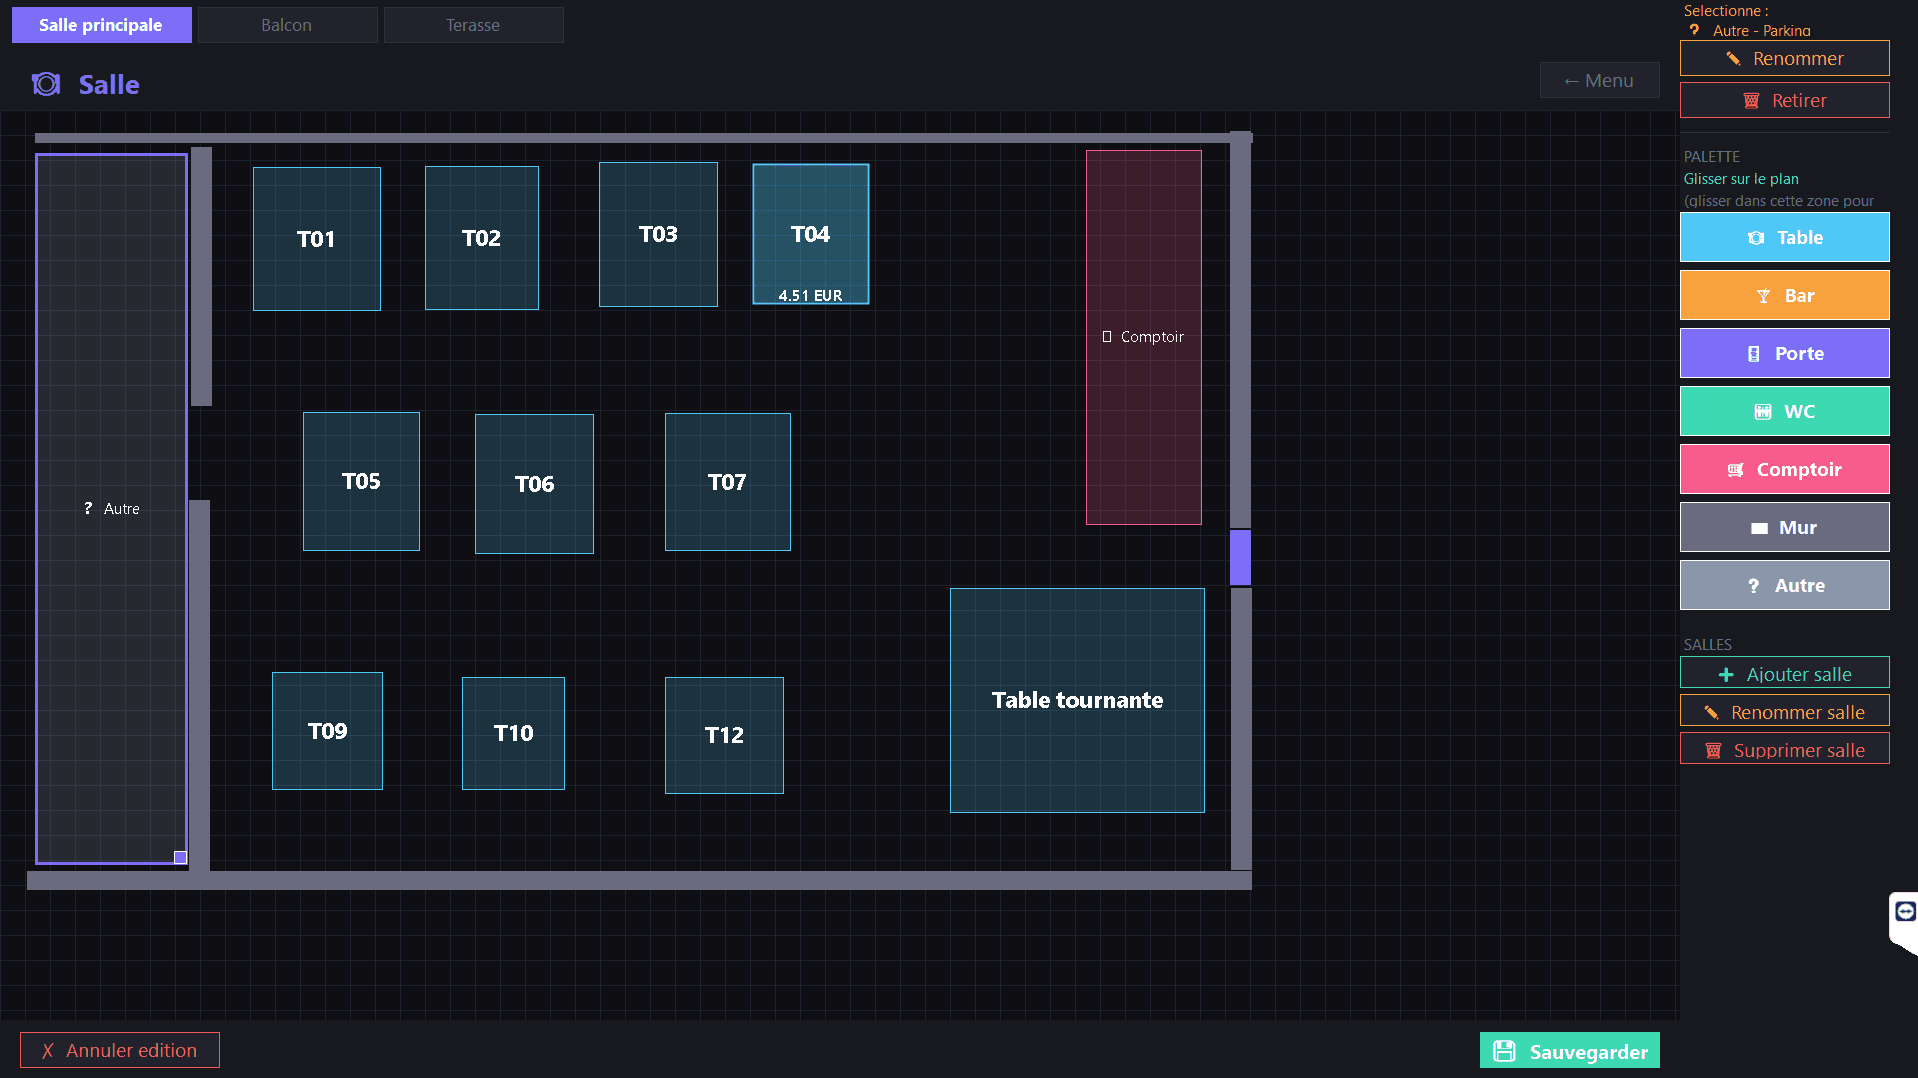The image size is (1918, 1078).
Task: Click the floppy disk icon on Sauvegarder
Action: coord(1504,1051)
